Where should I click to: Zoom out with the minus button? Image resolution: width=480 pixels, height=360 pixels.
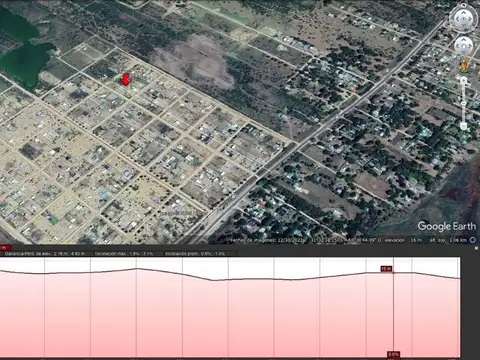coord(464,126)
